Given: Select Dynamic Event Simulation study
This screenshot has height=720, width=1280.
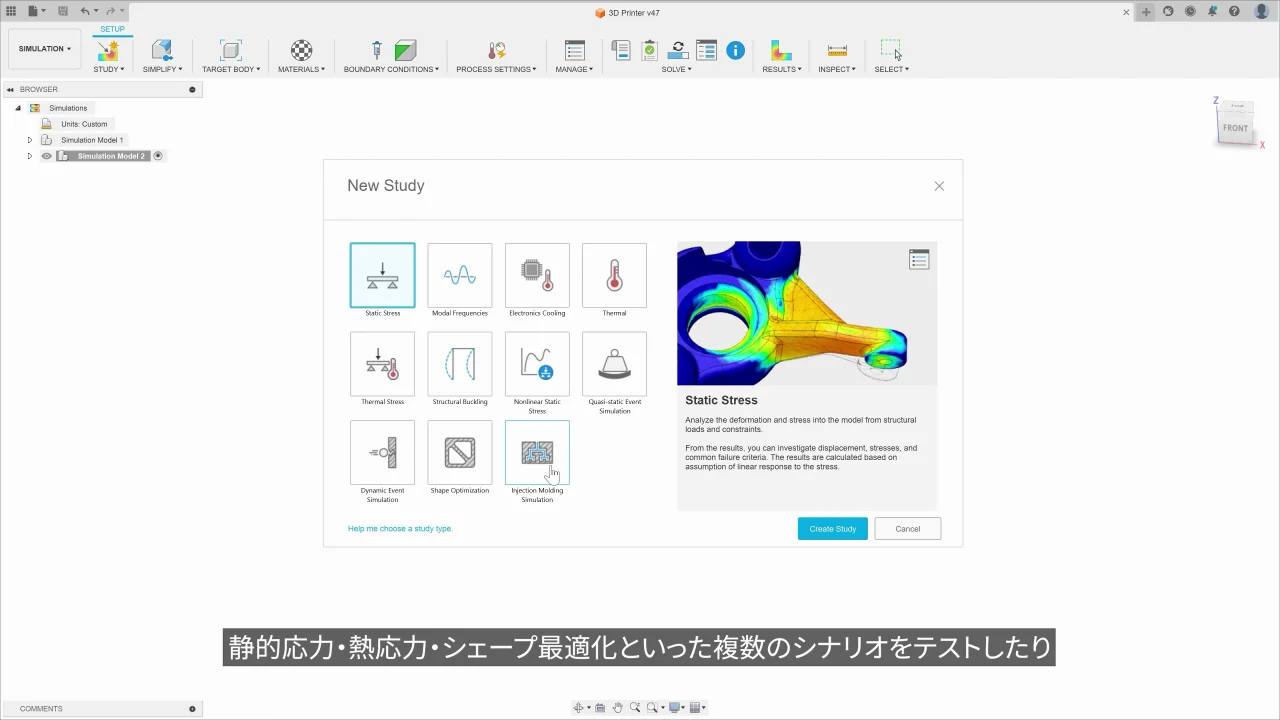Looking at the screenshot, I should 382,452.
